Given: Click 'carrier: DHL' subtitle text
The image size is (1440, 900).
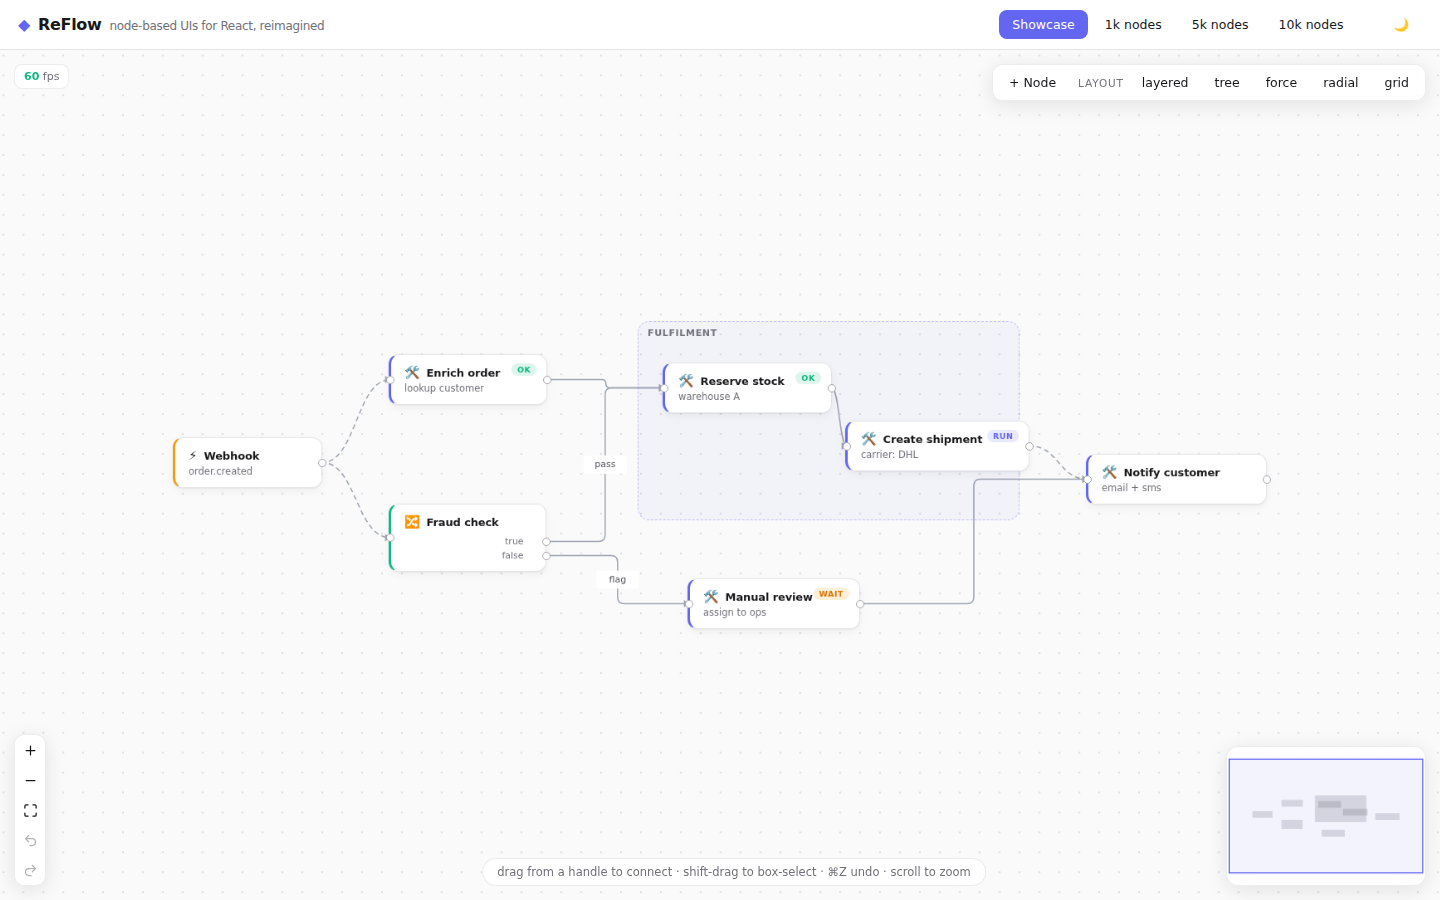Looking at the screenshot, I should tap(890, 454).
